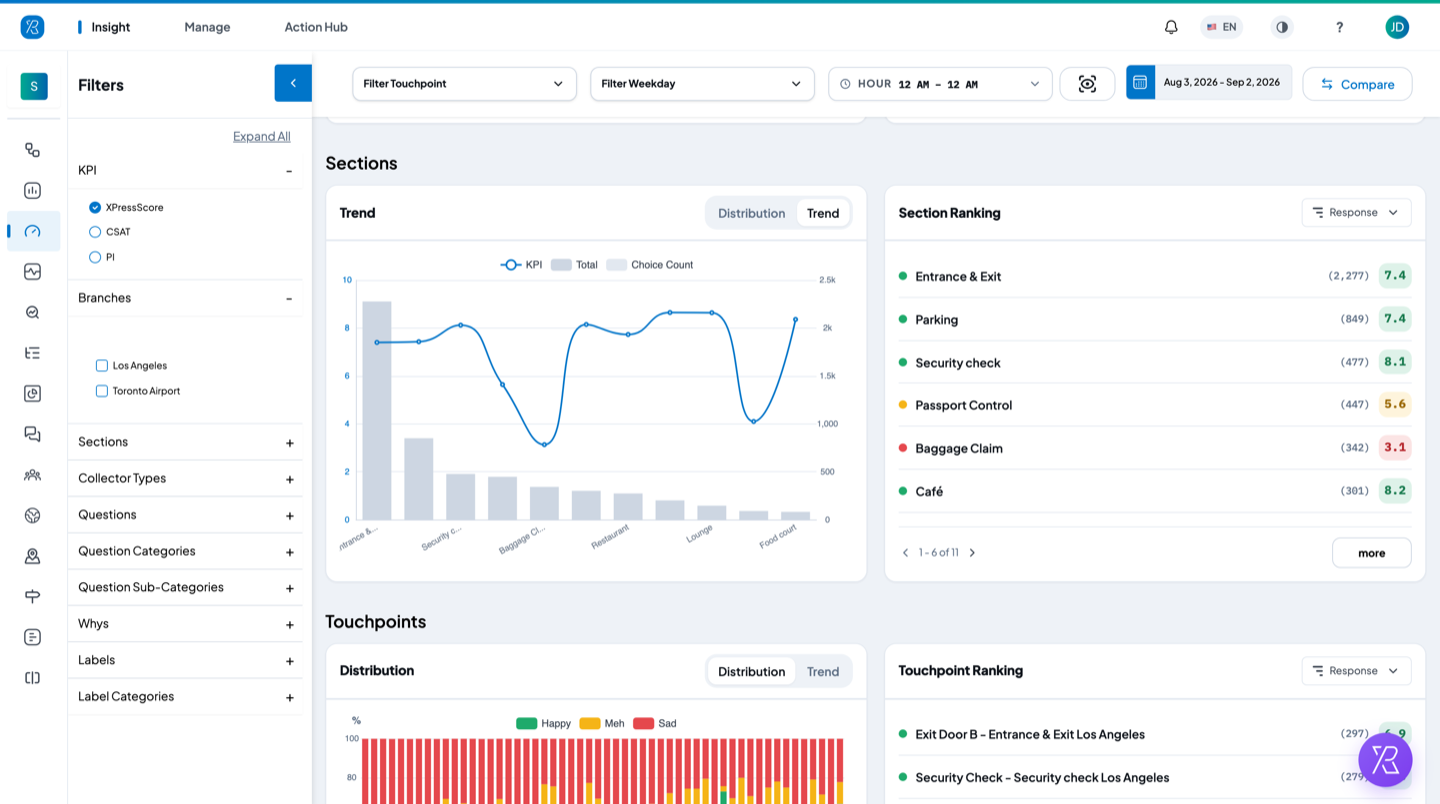Open the Filter Weekday dropdown
Image resolution: width=1440 pixels, height=804 pixels.
click(x=702, y=84)
